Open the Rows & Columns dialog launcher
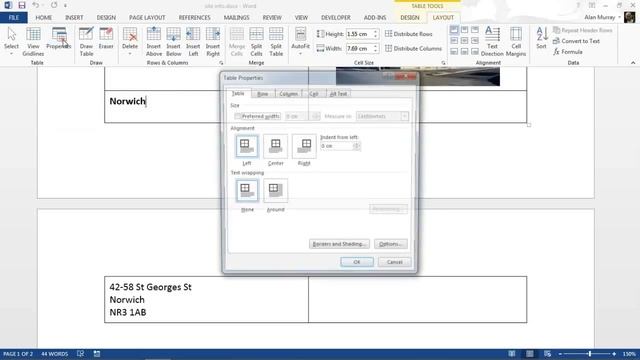The width and height of the screenshot is (640, 360). click(221, 63)
